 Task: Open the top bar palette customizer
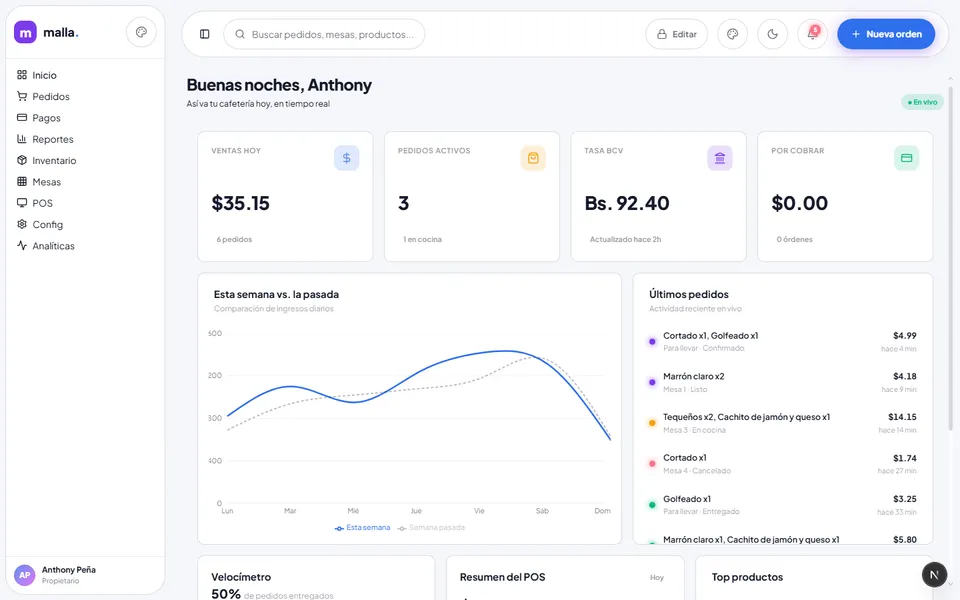pos(732,34)
